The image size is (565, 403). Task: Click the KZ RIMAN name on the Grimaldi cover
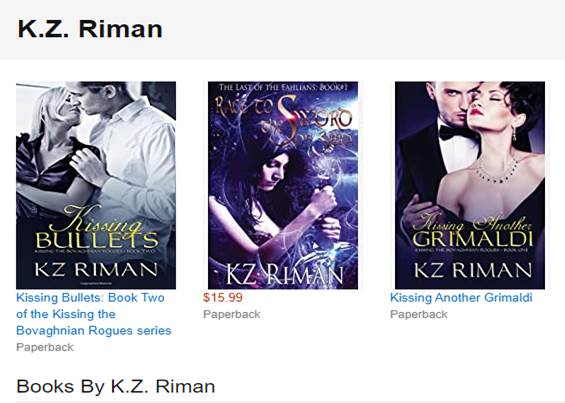(473, 270)
